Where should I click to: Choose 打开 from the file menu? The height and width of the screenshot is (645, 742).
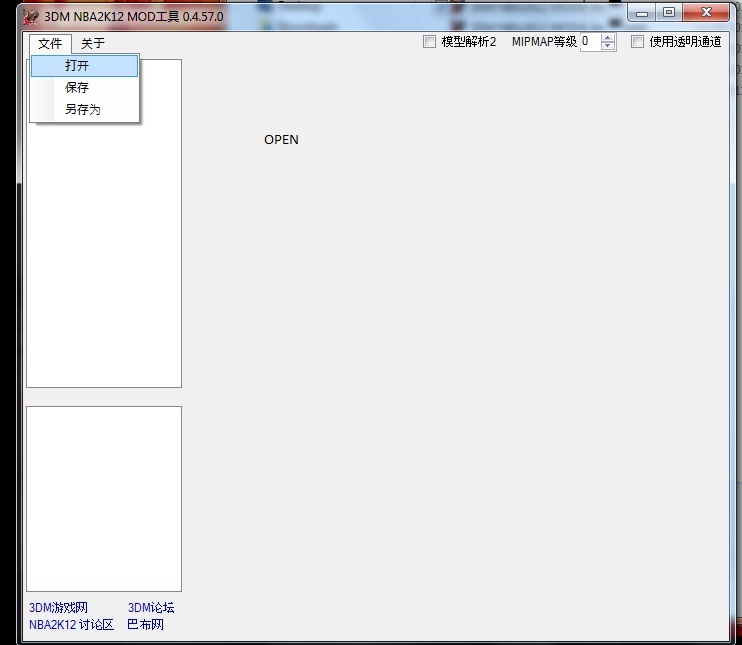pos(85,65)
